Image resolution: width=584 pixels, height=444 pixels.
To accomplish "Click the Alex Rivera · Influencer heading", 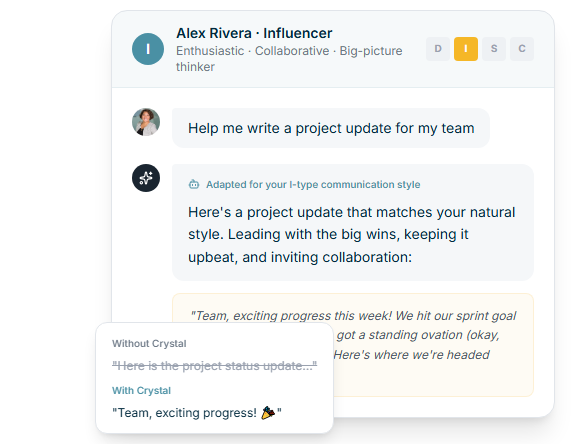I will [x=254, y=33].
